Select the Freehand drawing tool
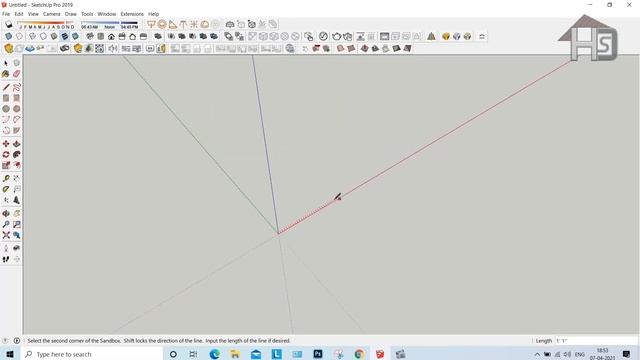This screenshot has height=360, width=640. coord(16,87)
